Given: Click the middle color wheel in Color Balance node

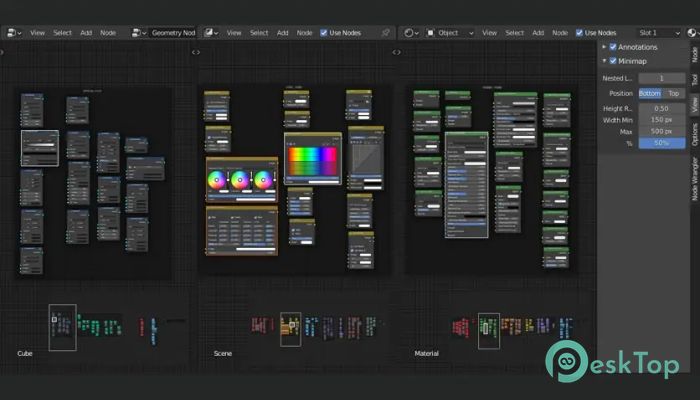Looking at the screenshot, I should pyautogui.click(x=240, y=180).
